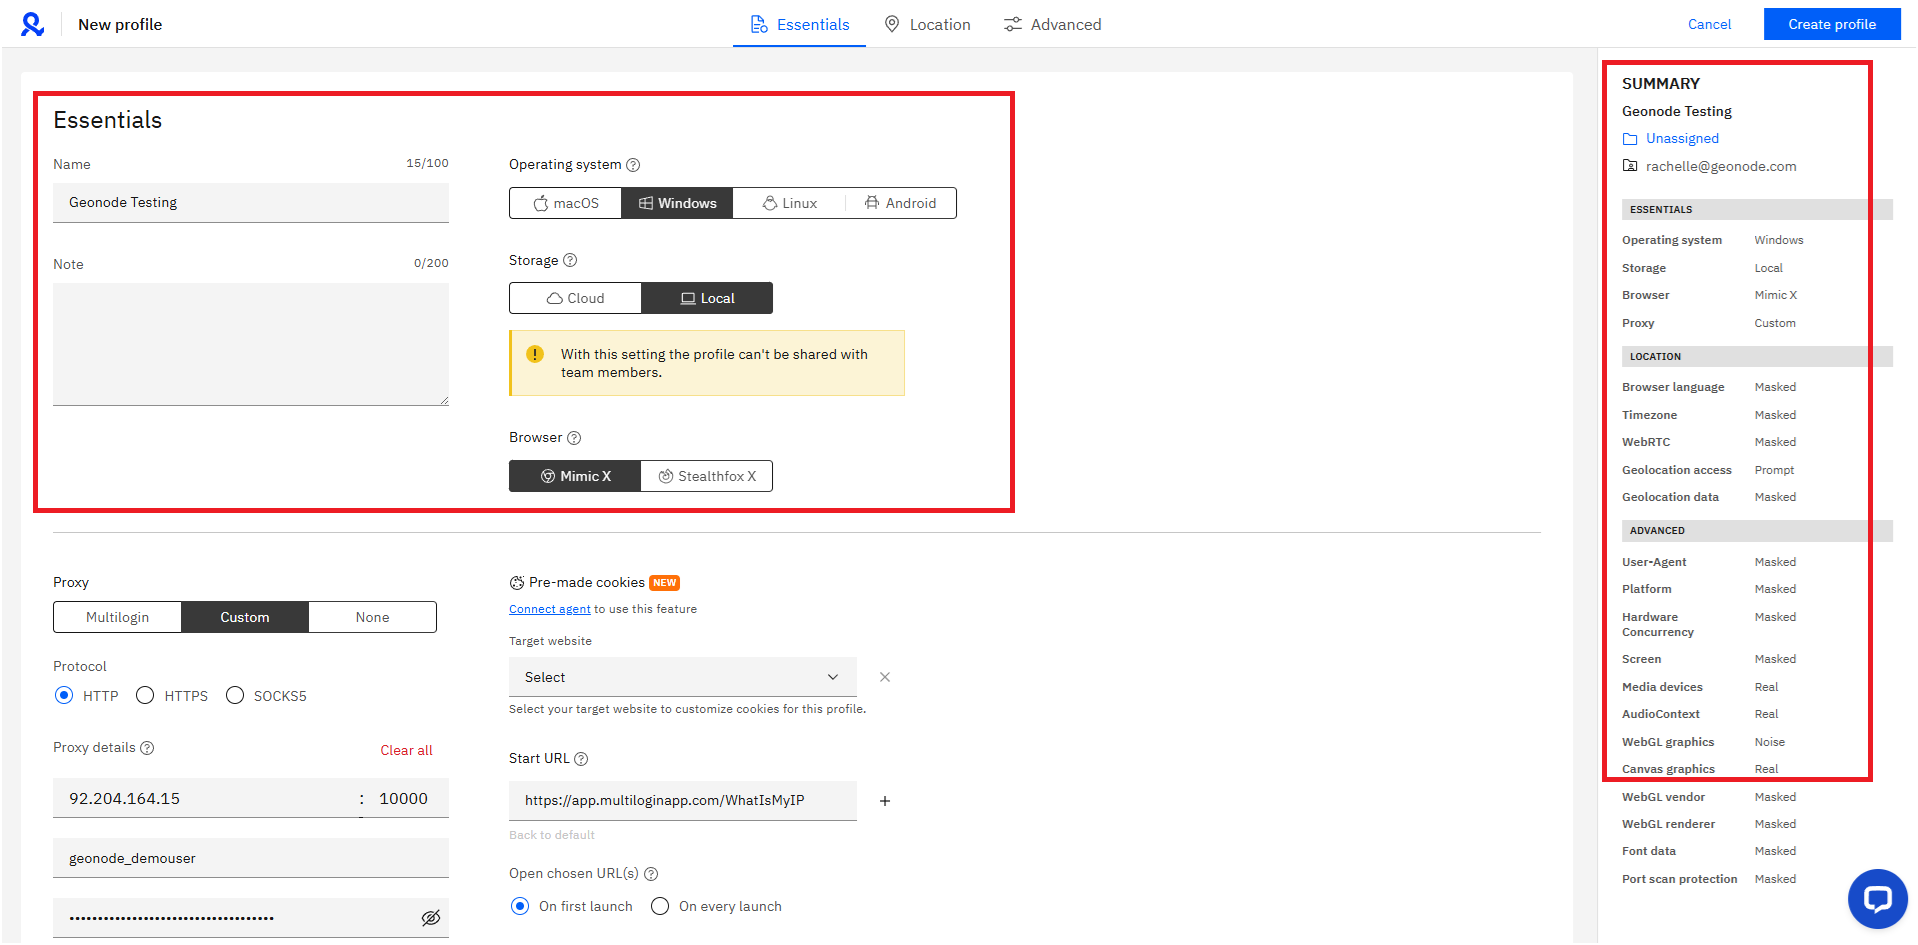This screenshot has height=945, width=1918.
Task: Select the HTTPS protocol
Action: point(145,695)
